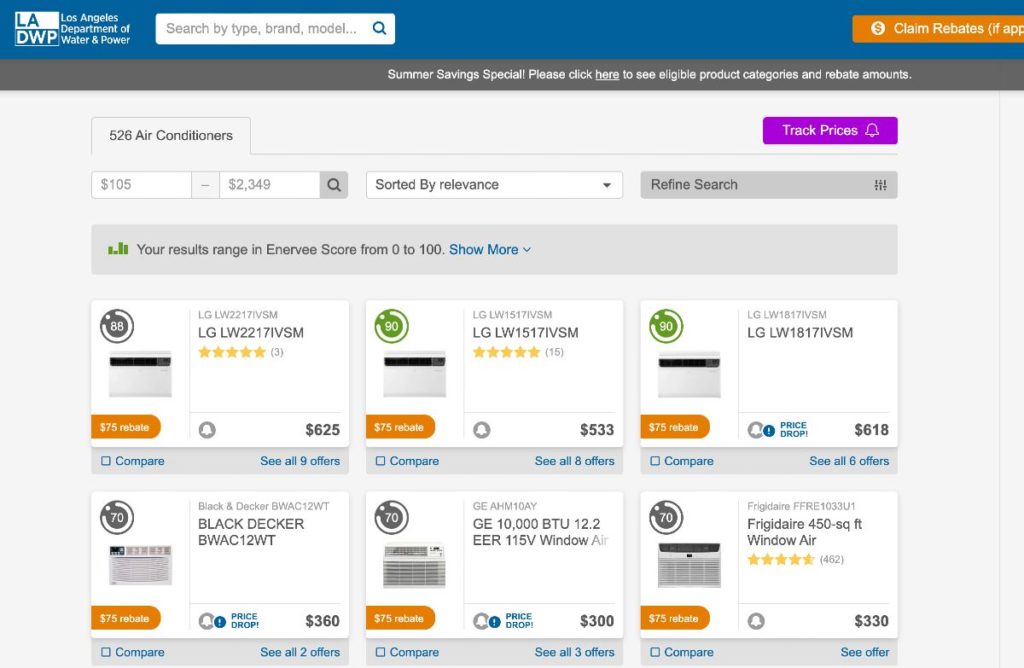This screenshot has height=668, width=1024.
Task: Open See offer for Frigidaire FFRE1033U1
Action: pos(865,652)
